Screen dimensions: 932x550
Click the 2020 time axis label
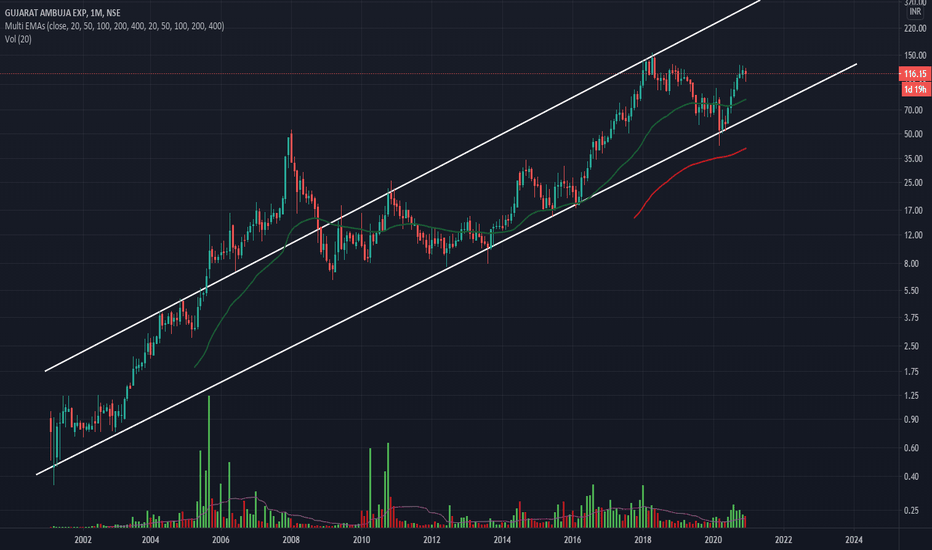pyautogui.click(x=713, y=540)
